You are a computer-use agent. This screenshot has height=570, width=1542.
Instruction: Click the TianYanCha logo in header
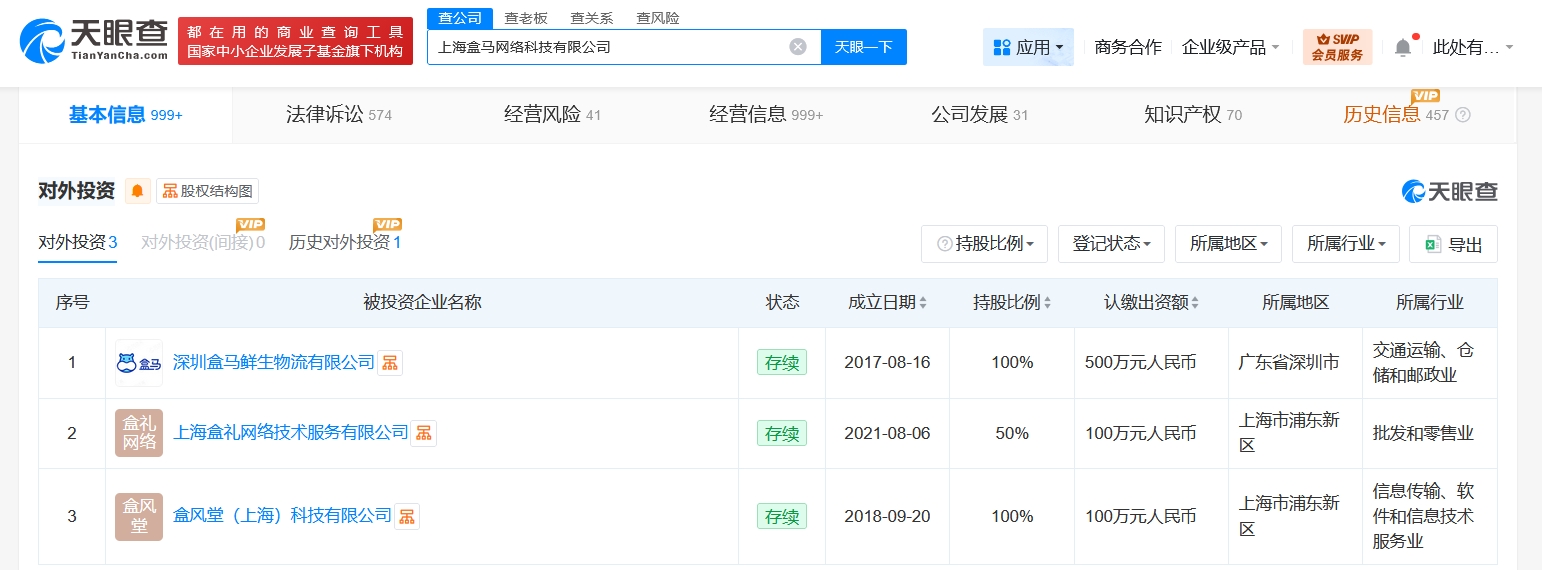(x=94, y=41)
